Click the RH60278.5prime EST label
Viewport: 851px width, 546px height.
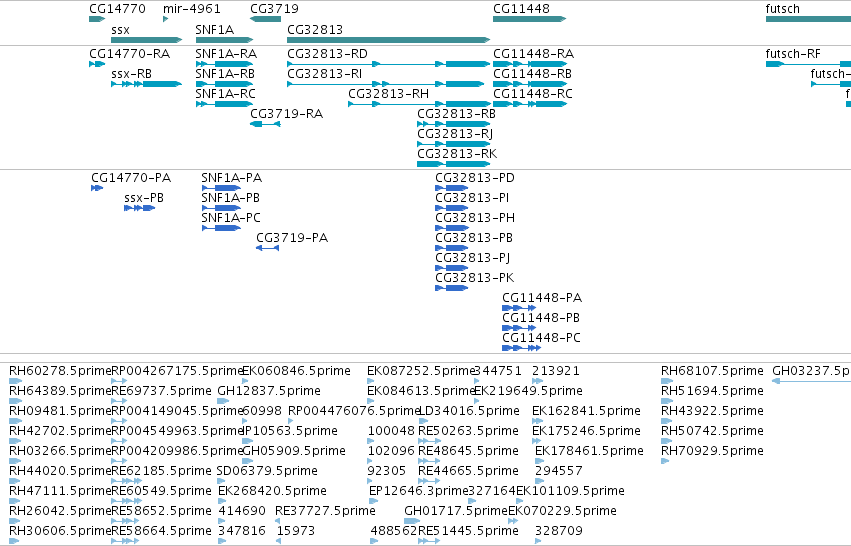[x=60, y=371]
